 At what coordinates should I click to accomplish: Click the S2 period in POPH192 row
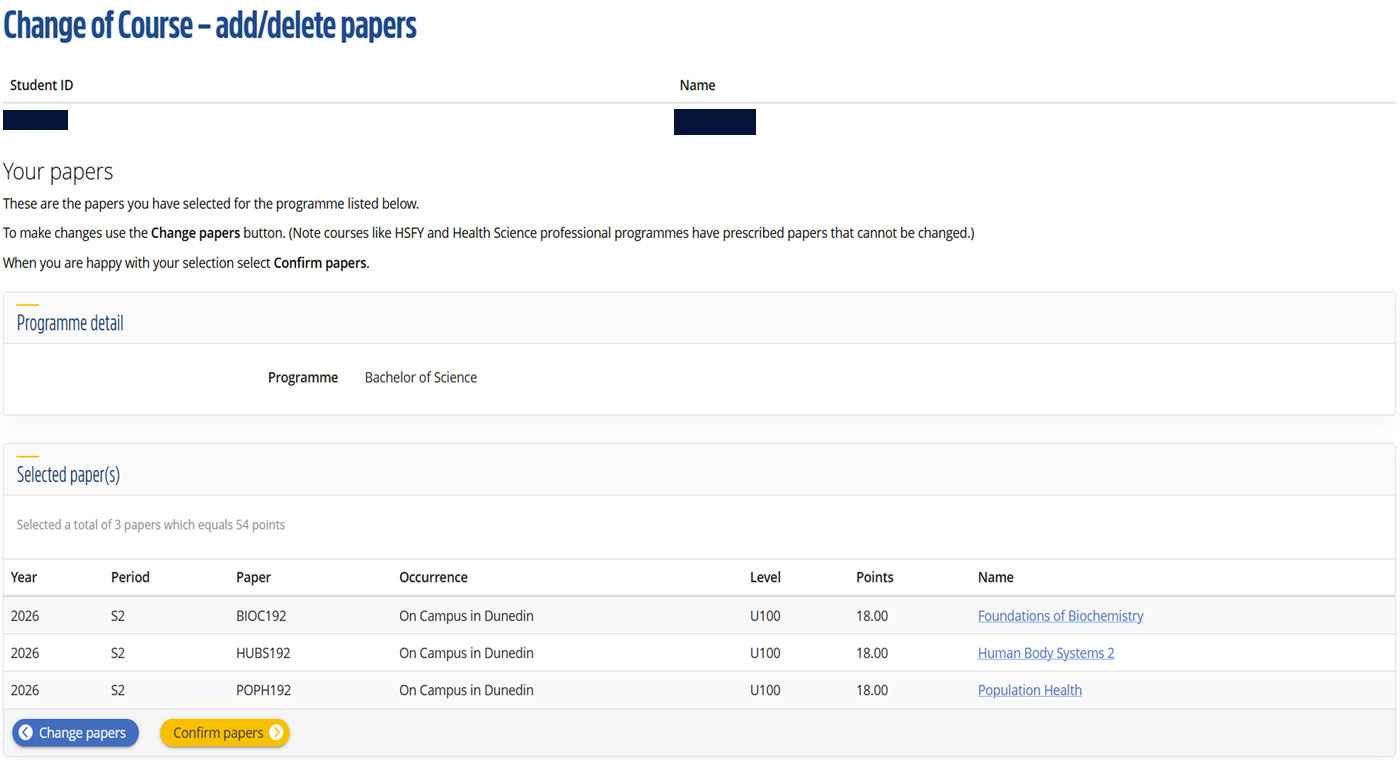[118, 690]
